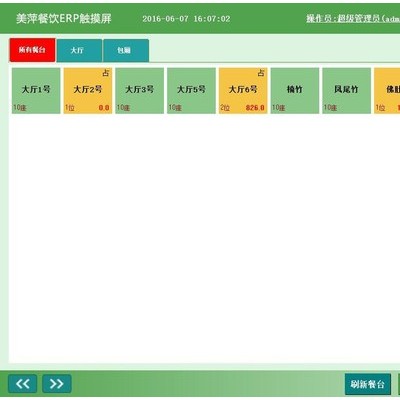Select the 所有餐台 tab
Image resolution: width=400 pixels, height=400 pixels.
pos(32,50)
